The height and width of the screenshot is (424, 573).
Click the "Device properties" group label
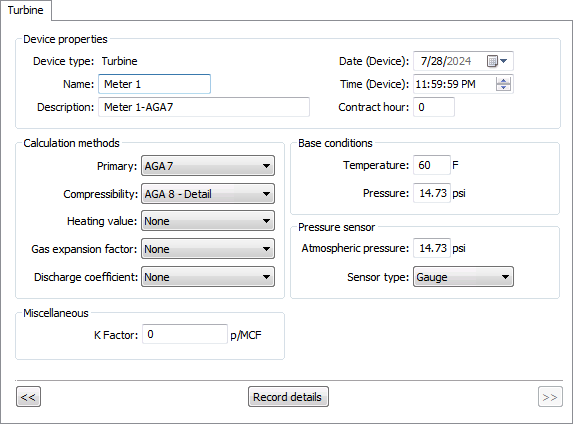point(65,39)
